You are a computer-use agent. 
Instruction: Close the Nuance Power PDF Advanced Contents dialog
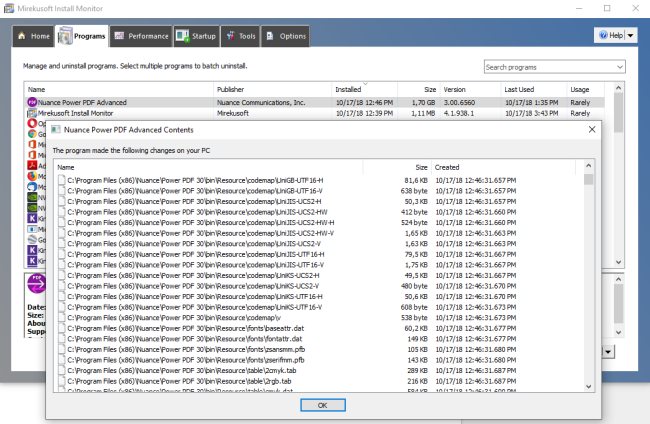click(592, 129)
